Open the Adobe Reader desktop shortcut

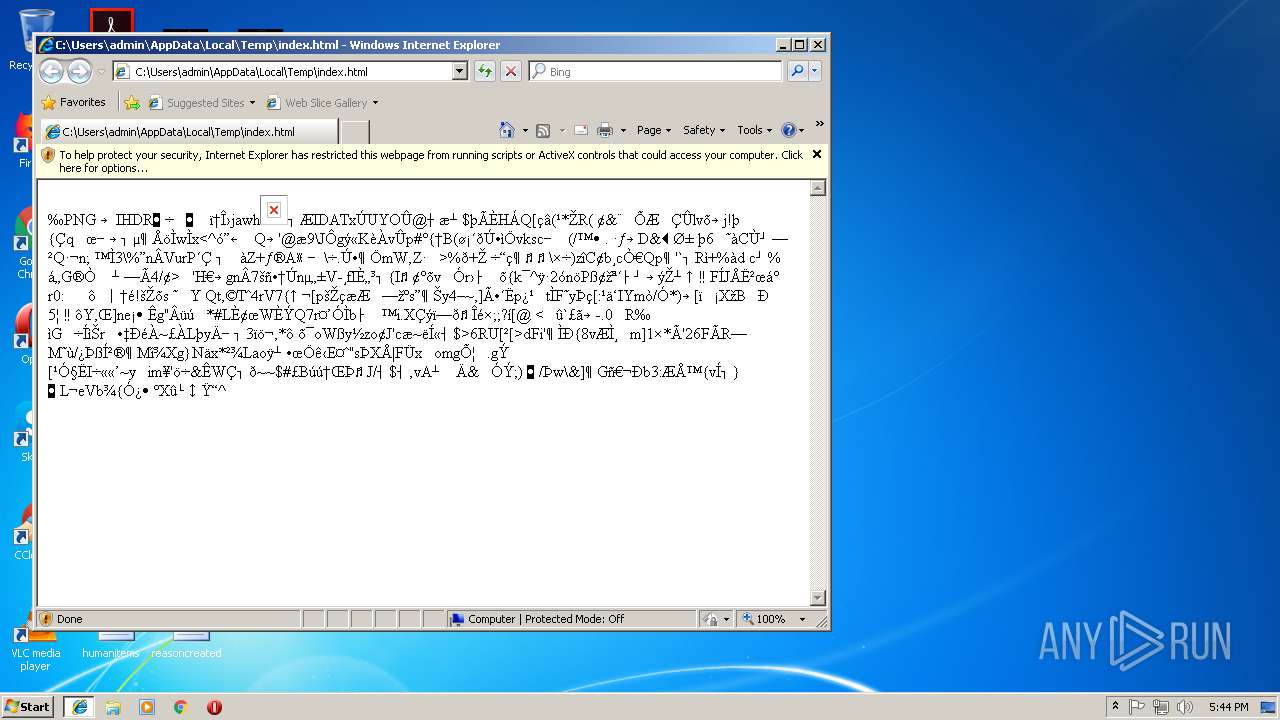pos(111,20)
